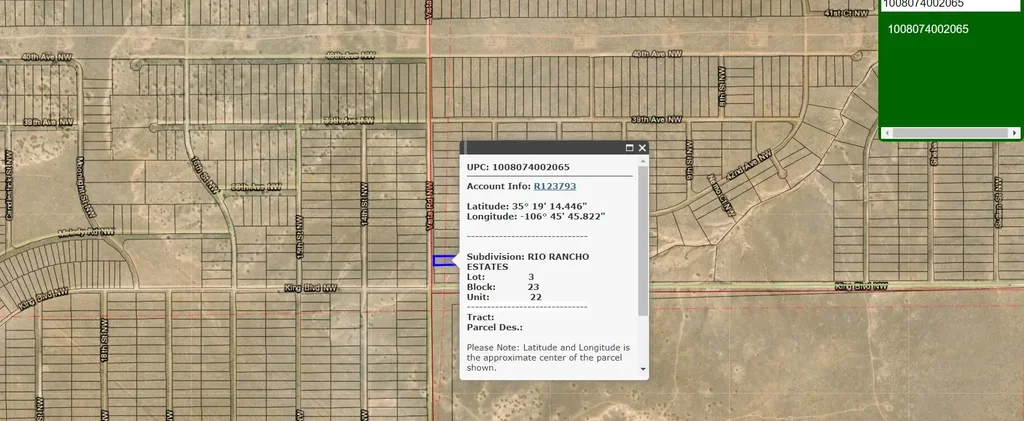Click the Longitude value in popup
The image size is (1024, 421).
point(562,216)
